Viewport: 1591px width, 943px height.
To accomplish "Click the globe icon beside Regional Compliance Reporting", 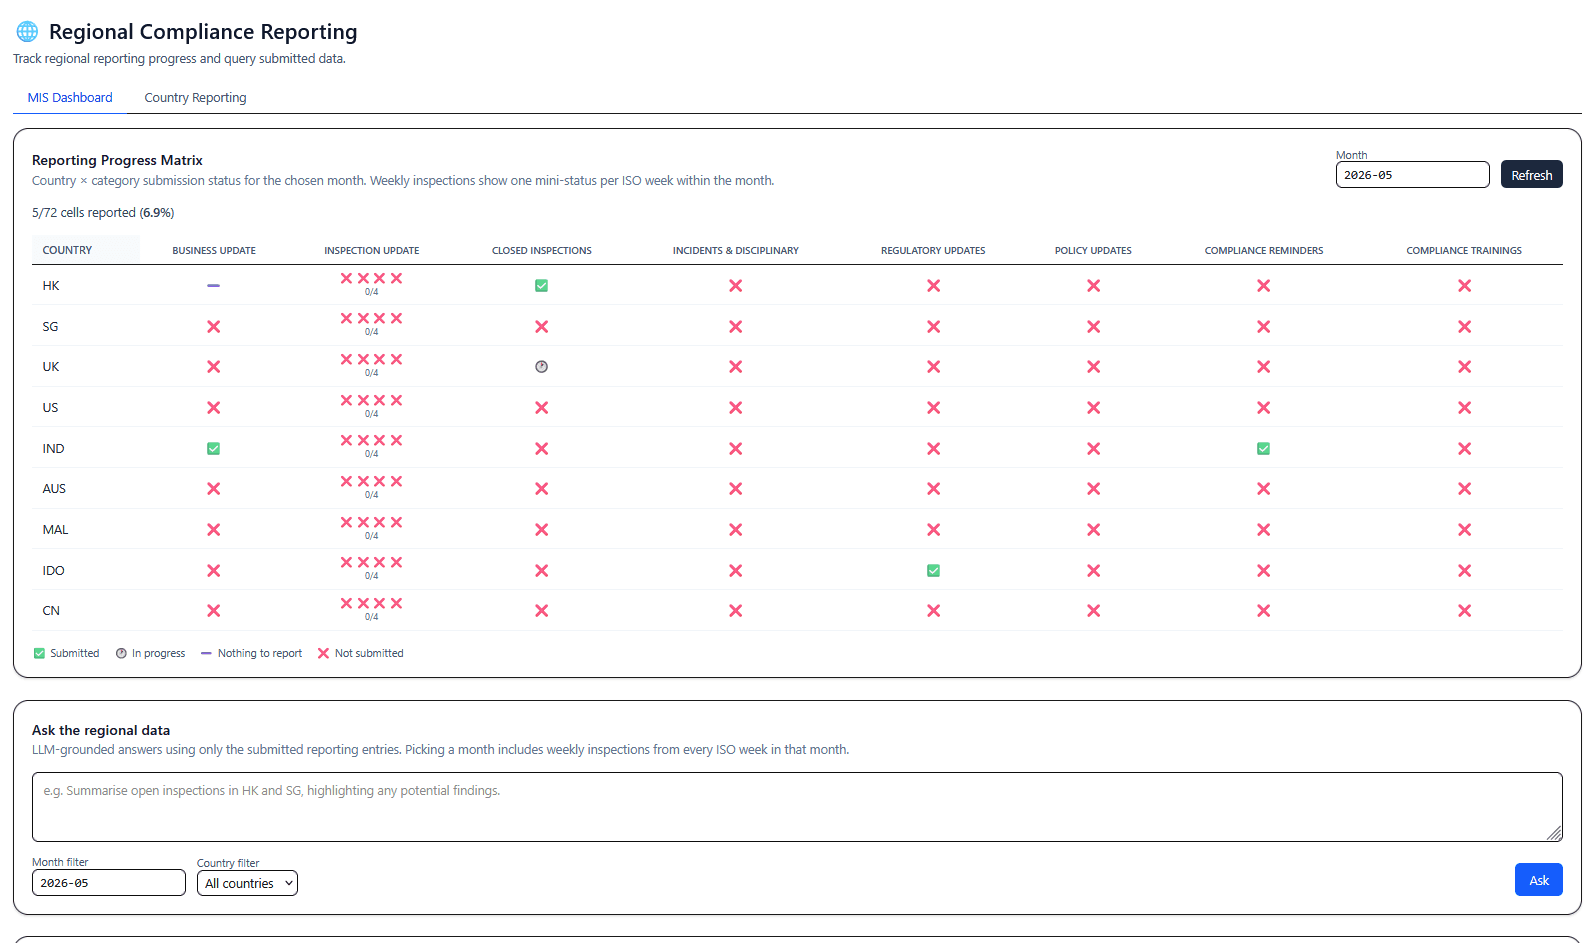I will [x=27, y=32].
